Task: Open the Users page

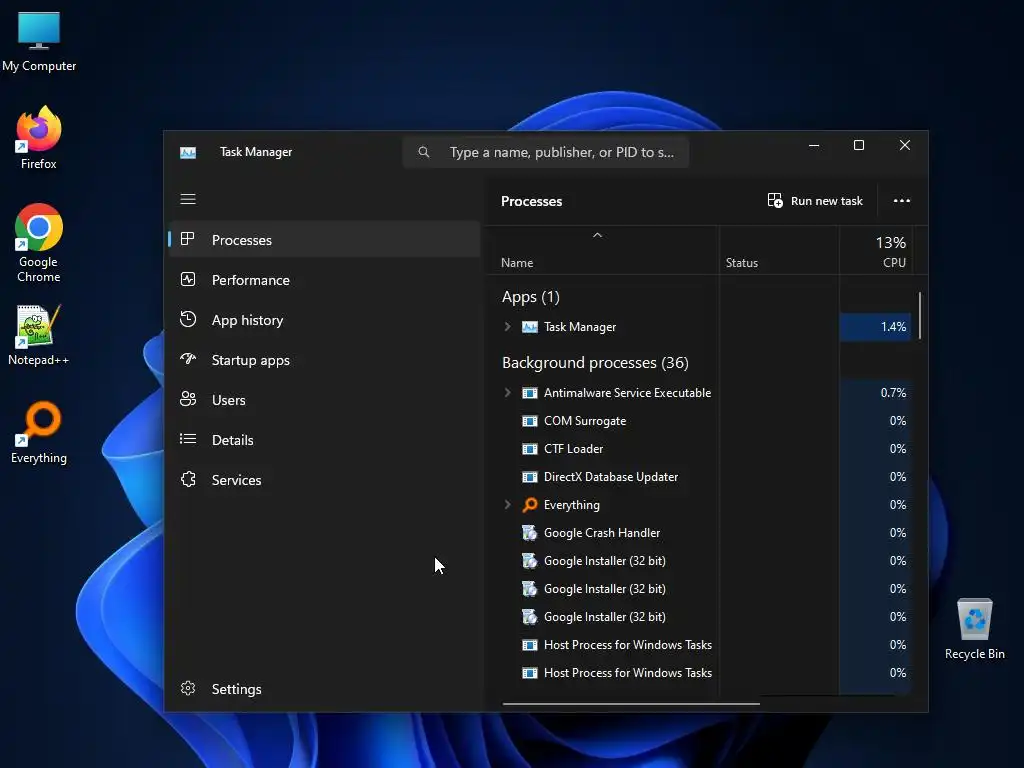Action: pyautogui.click(x=325, y=400)
